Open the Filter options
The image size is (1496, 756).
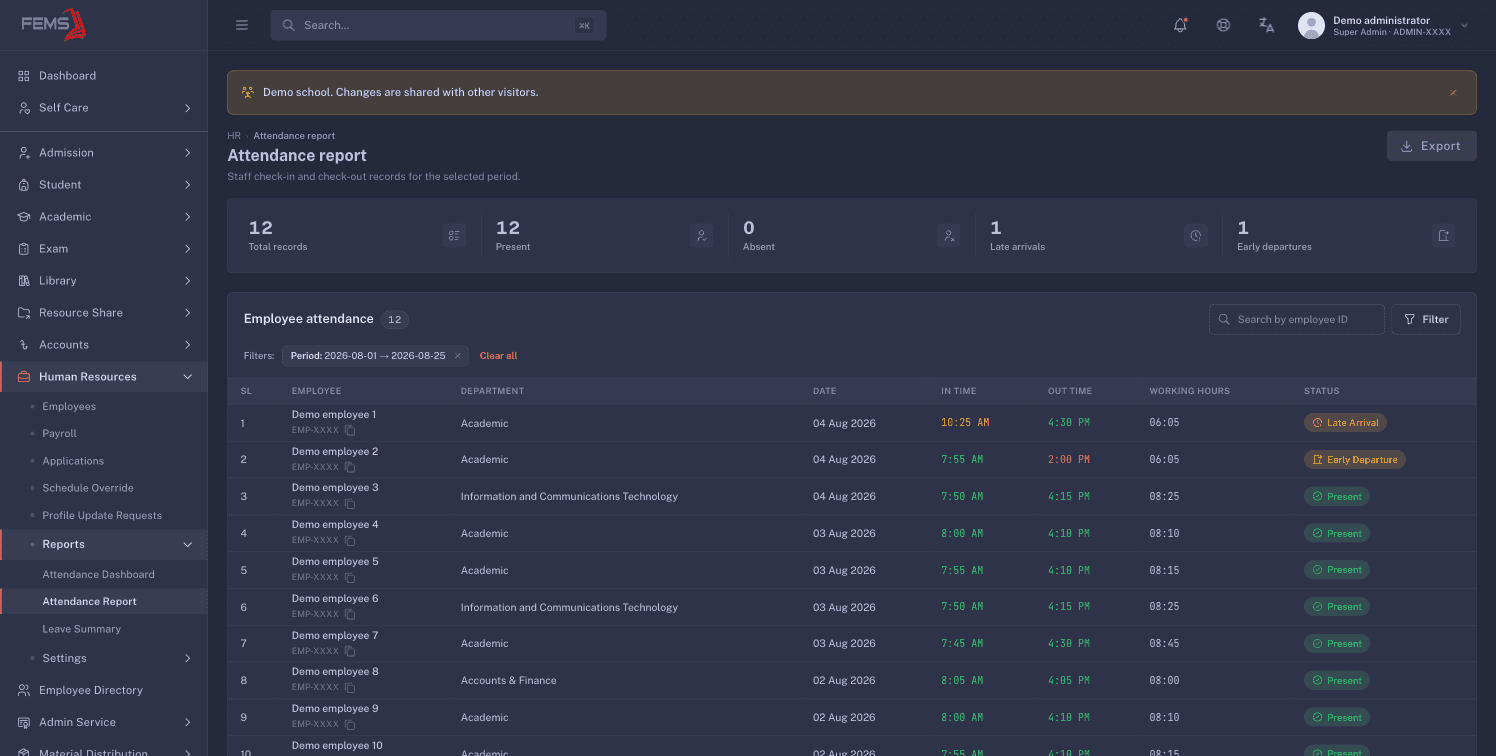[x=1426, y=320]
